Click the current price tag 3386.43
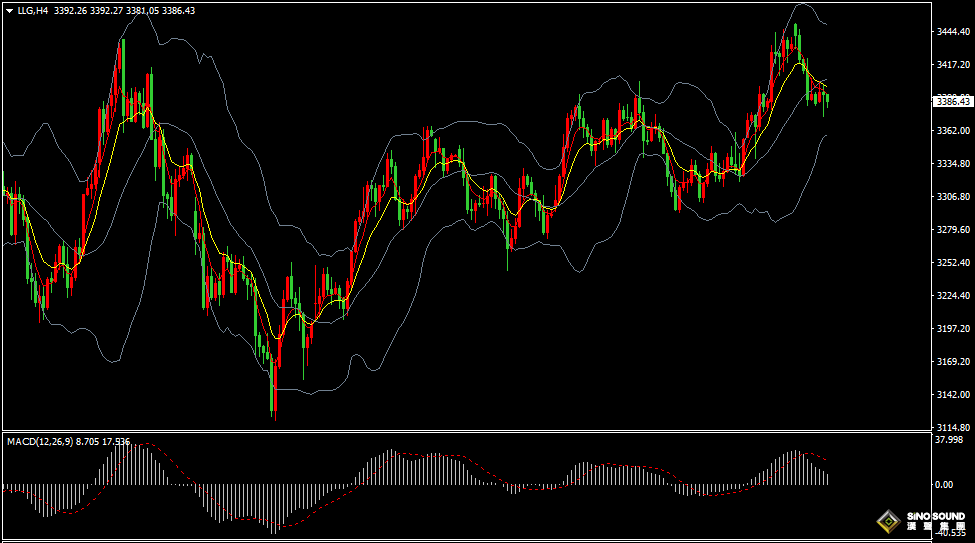 pyautogui.click(x=952, y=101)
